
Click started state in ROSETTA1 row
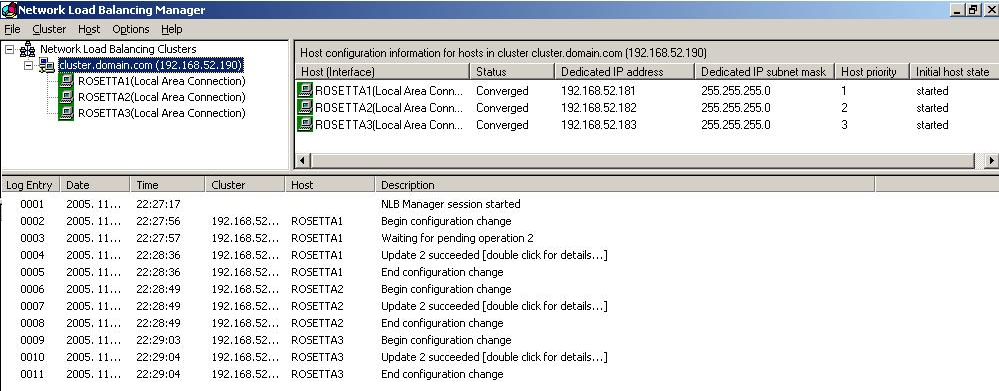pyautogui.click(x=932, y=90)
